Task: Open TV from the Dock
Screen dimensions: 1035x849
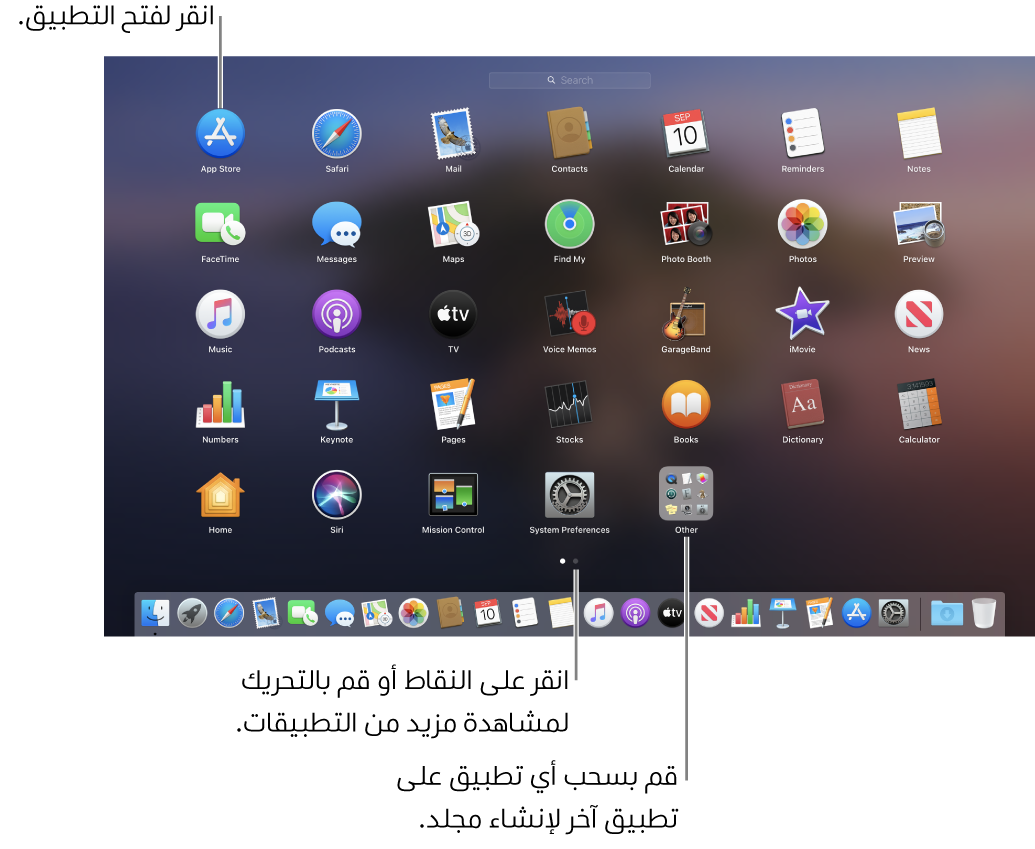Action: pos(672,613)
